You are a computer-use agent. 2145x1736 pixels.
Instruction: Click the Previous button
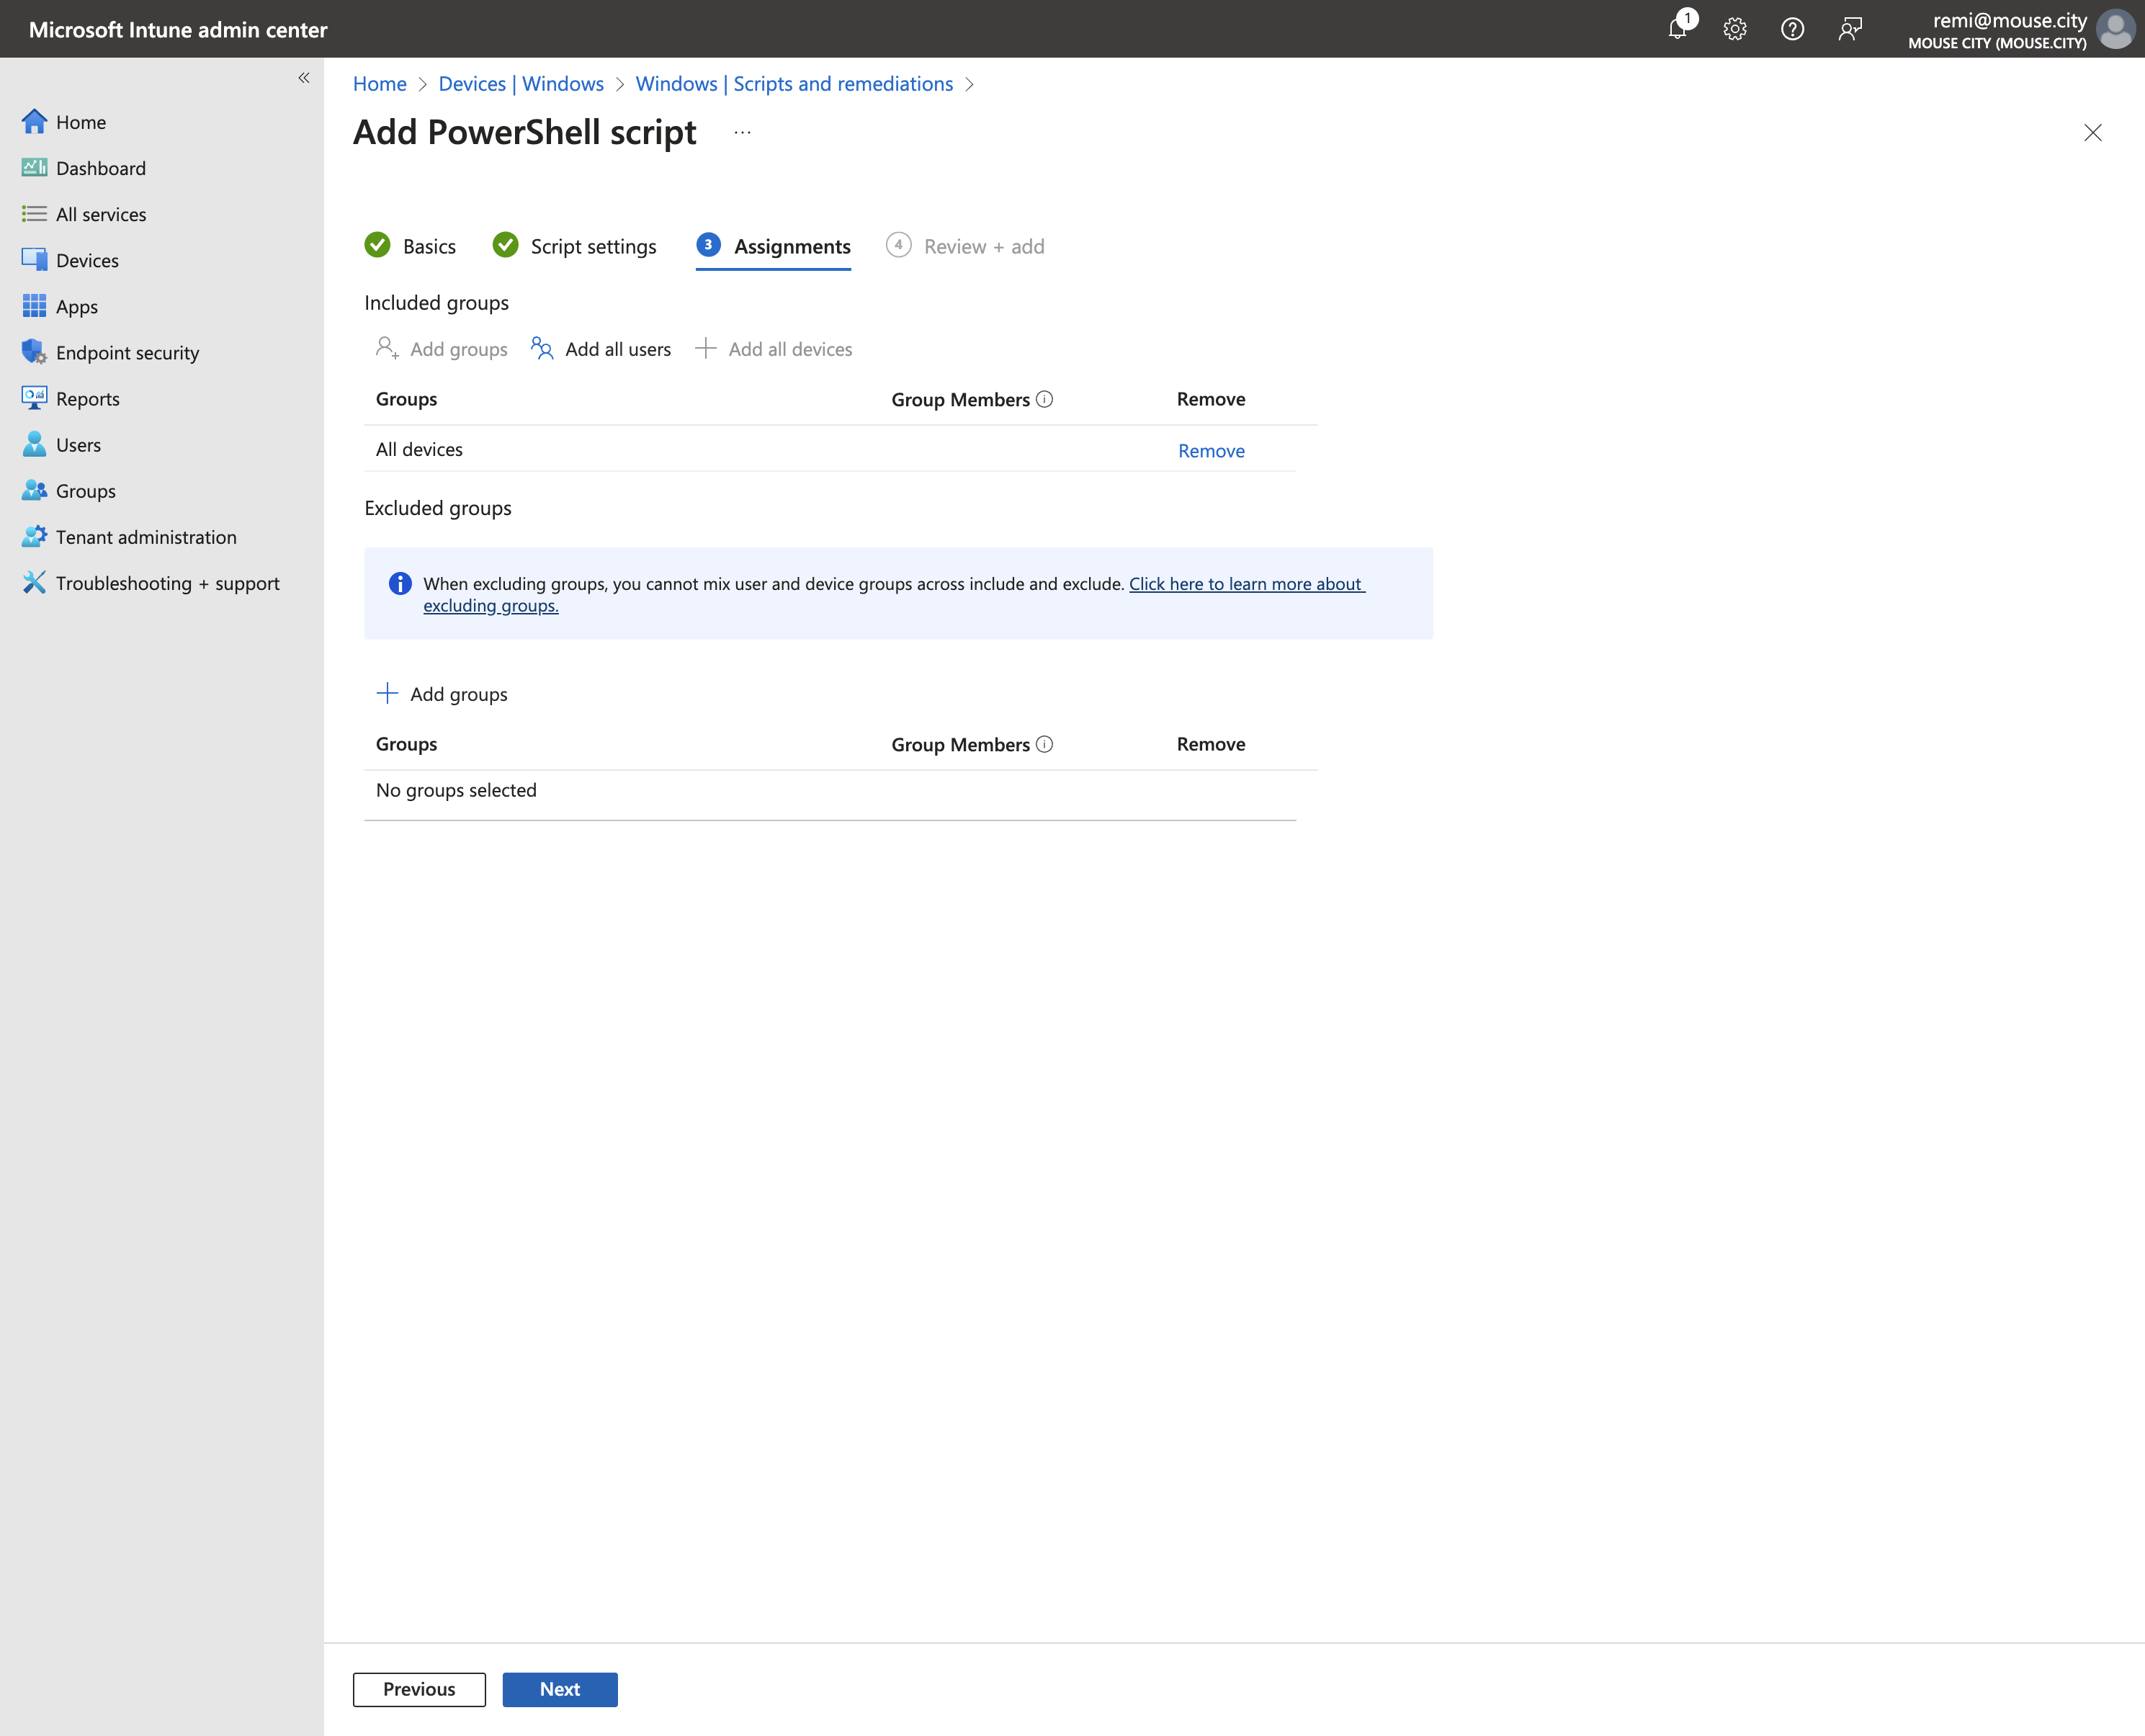[x=419, y=1689]
